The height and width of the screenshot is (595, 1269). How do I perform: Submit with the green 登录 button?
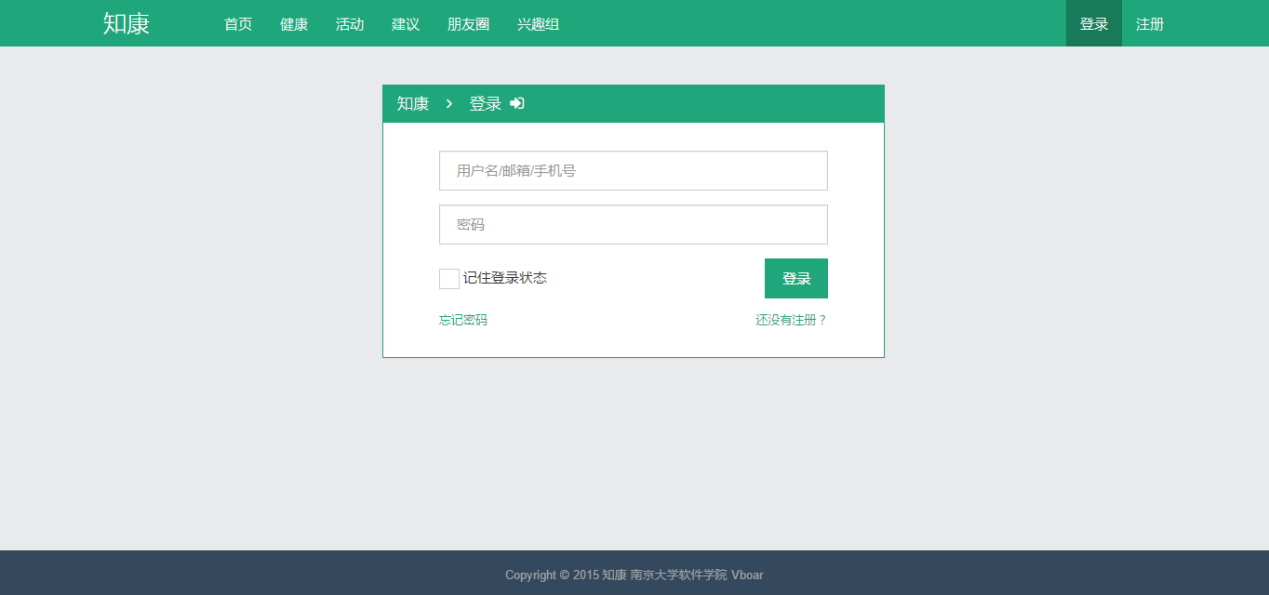tap(796, 278)
